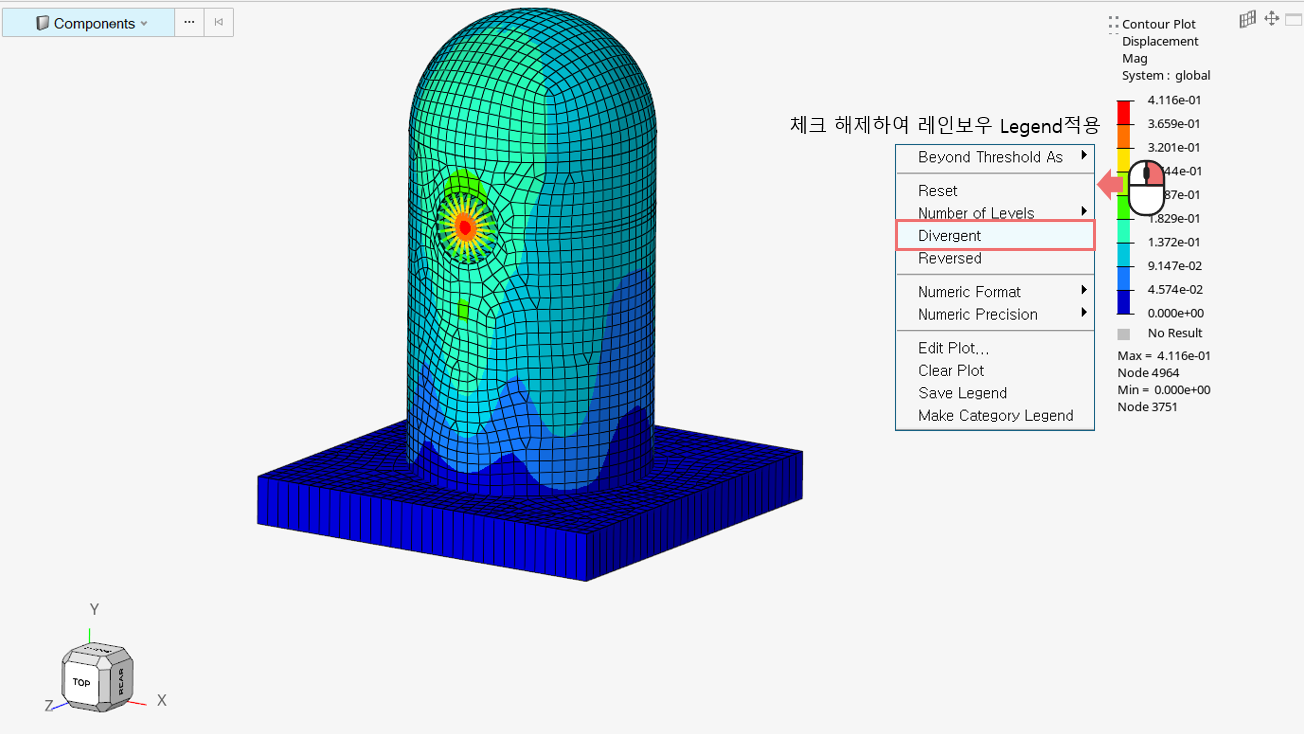This screenshot has height=734, width=1304.
Task: Click legend value 1.829e-01
Action: tap(1175, 218)
